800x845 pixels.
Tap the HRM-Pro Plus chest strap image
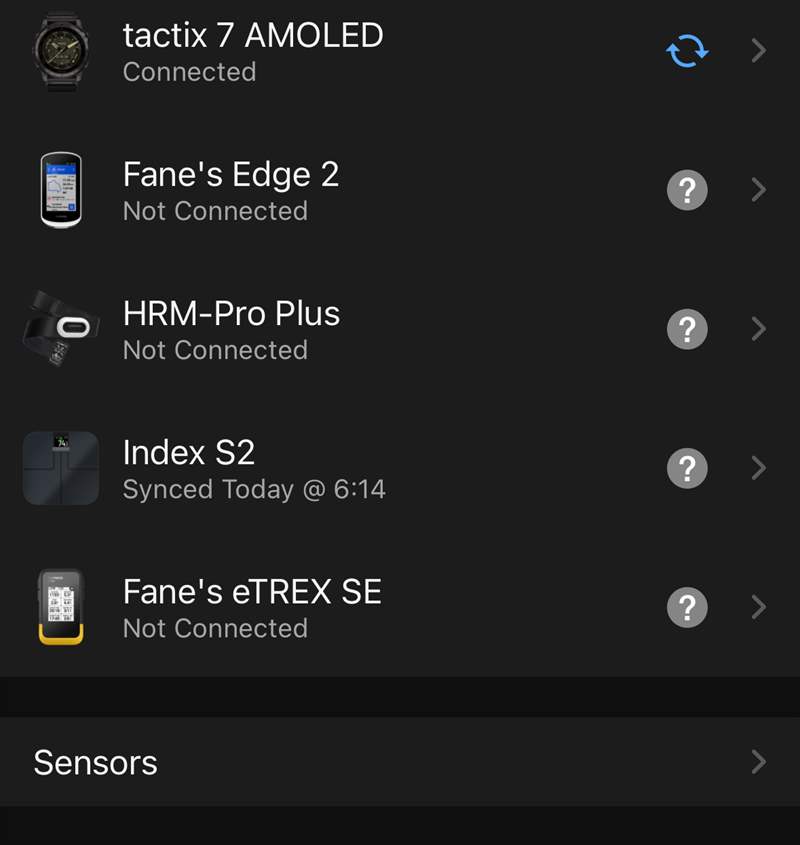61,329
